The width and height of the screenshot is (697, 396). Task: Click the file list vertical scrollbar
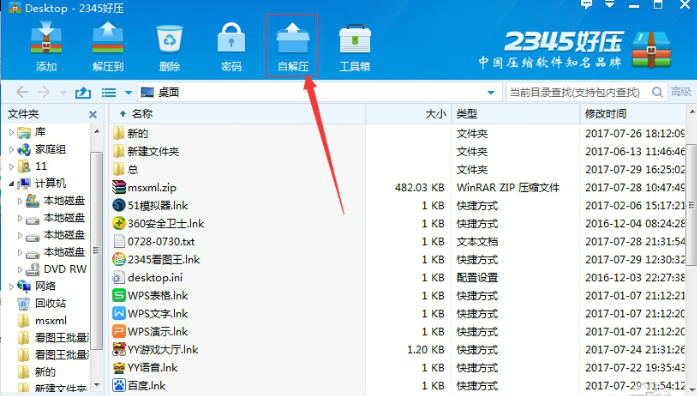click(692, 204)
